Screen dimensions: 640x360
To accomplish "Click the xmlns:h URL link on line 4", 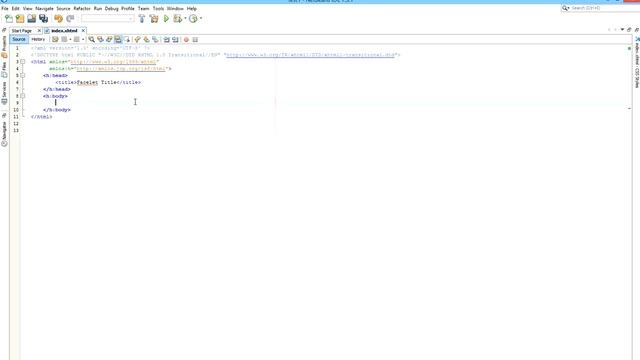I will coord(121,69).
